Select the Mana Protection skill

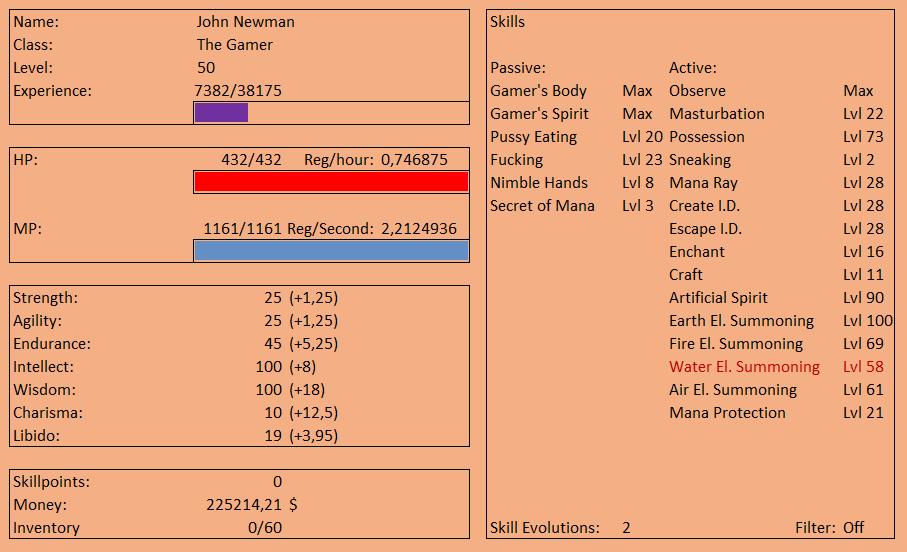click(x=727, y=413)
